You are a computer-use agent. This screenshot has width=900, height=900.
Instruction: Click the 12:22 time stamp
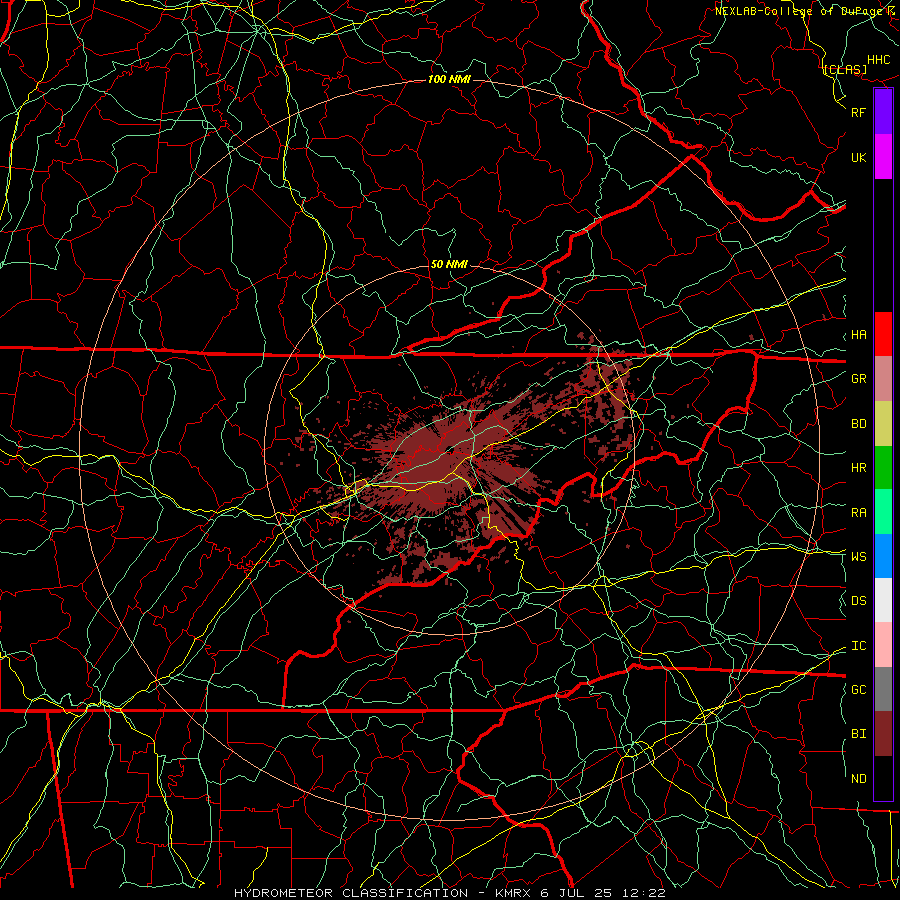click(646, 893)
